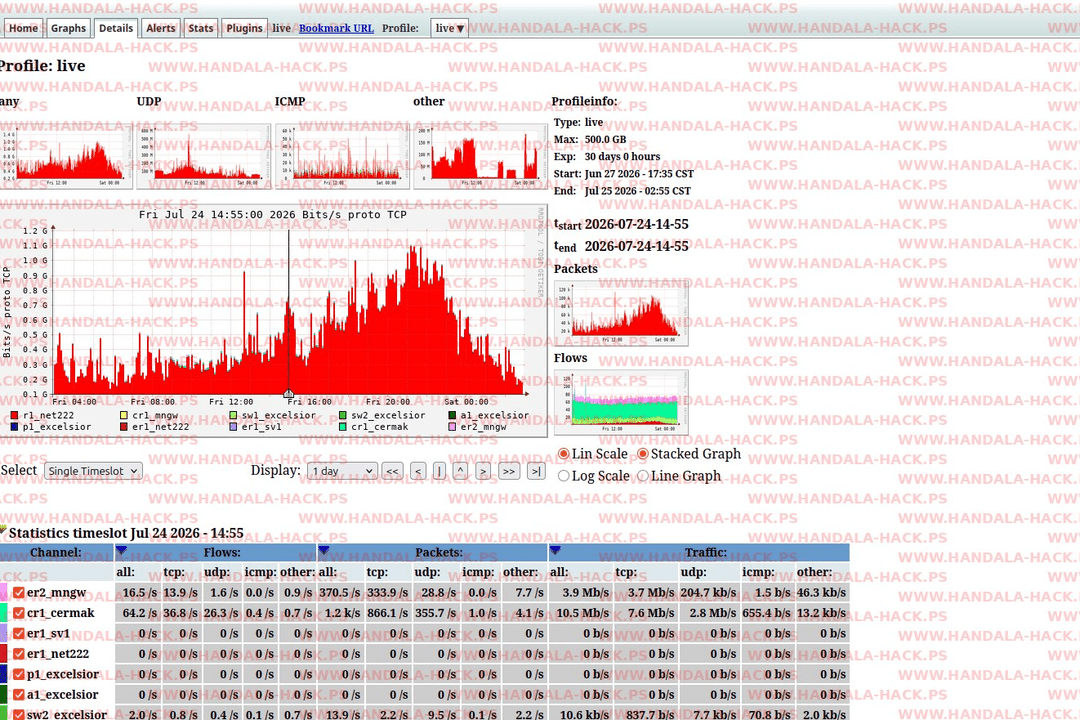
Task: Click the tstart value '2026-07-24-14-55'
Action: (x=636, y=225)
